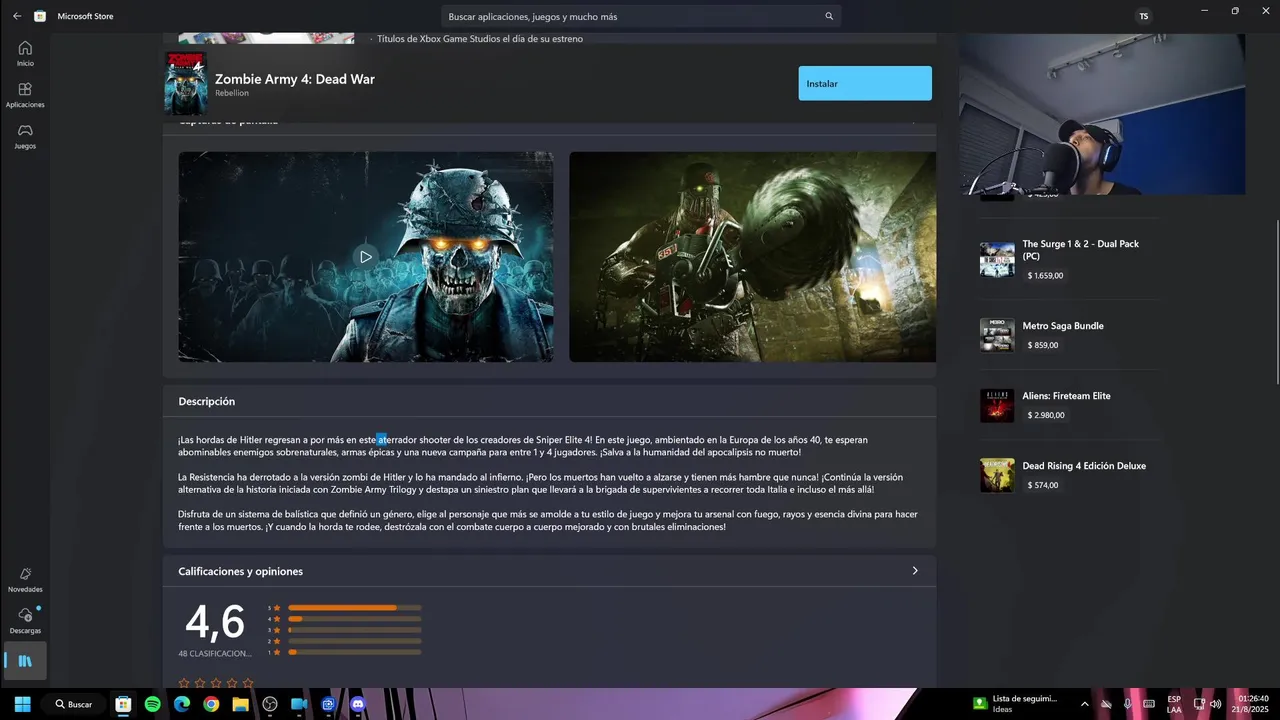Open the Metro Saga Bundle listing
The height and width of the screenshot is (720, 1280).
[1069, 335]
